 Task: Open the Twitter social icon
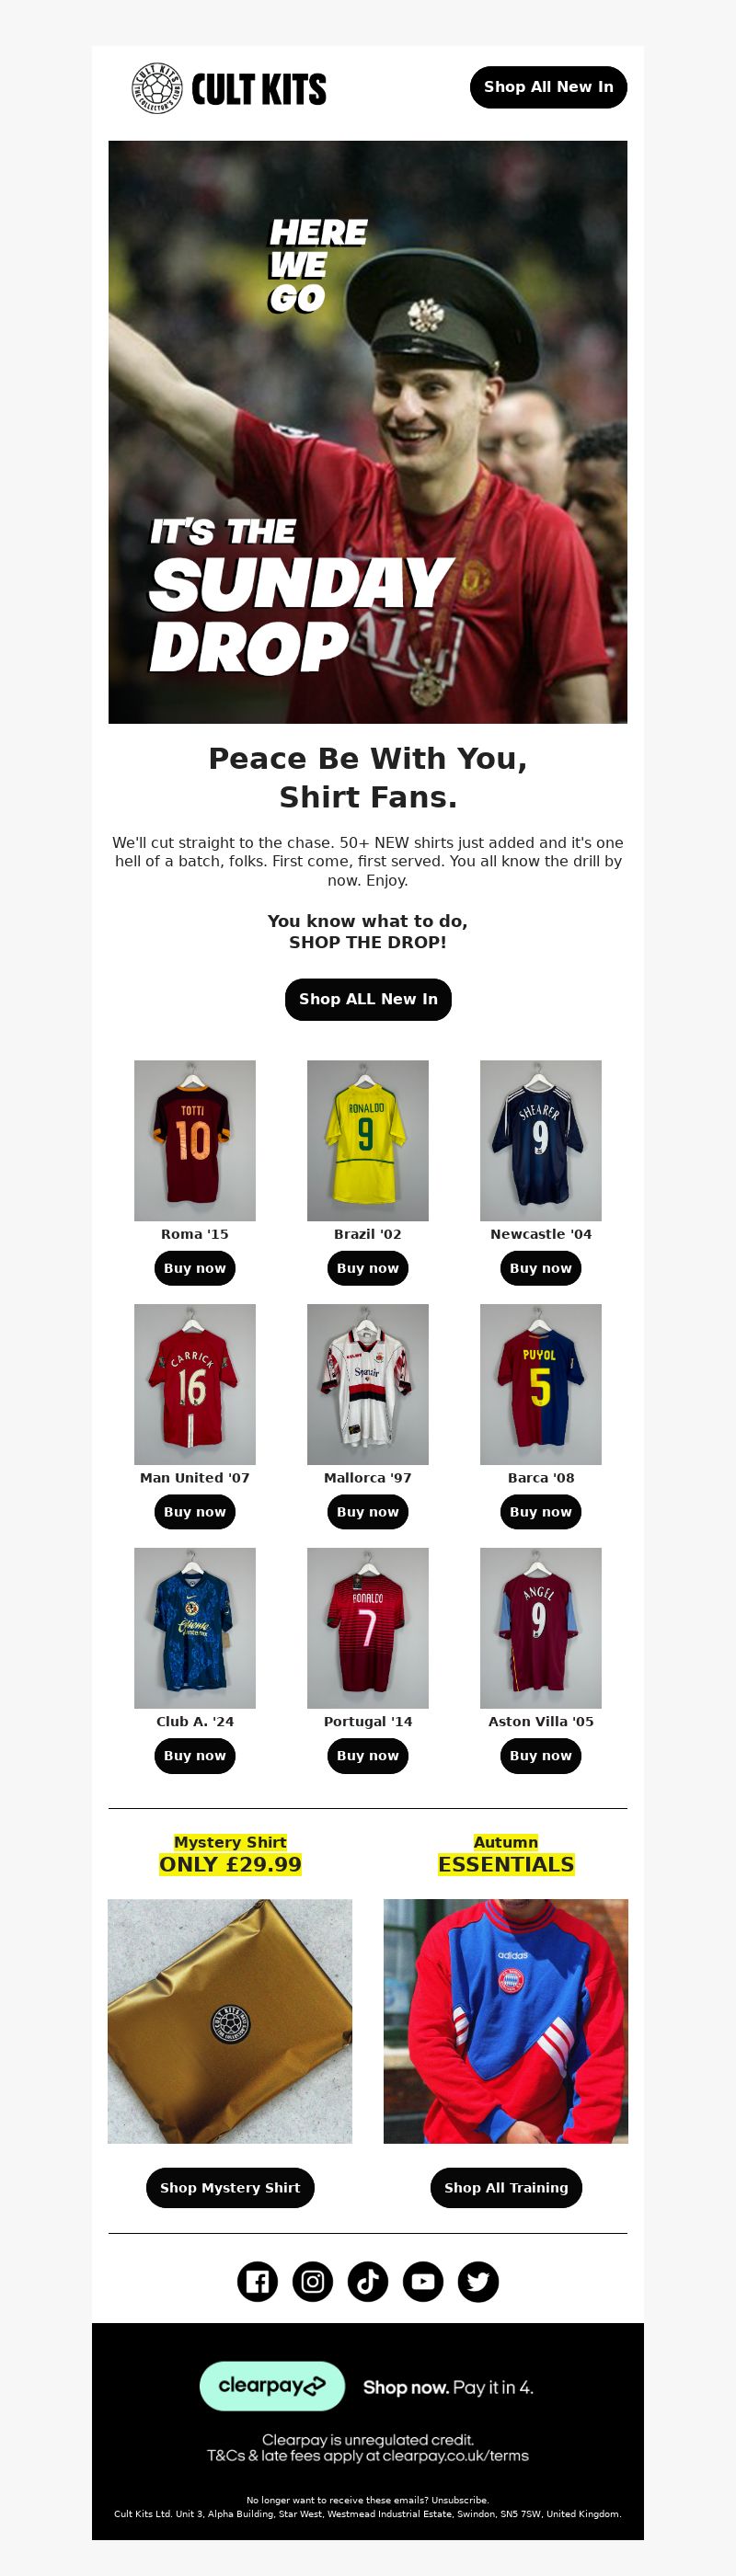(478, 2281)
